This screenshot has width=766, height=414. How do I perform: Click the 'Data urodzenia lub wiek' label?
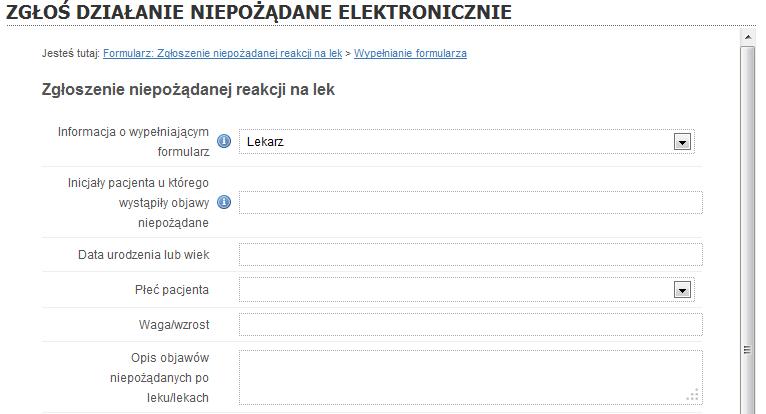(x=144, y=255)
